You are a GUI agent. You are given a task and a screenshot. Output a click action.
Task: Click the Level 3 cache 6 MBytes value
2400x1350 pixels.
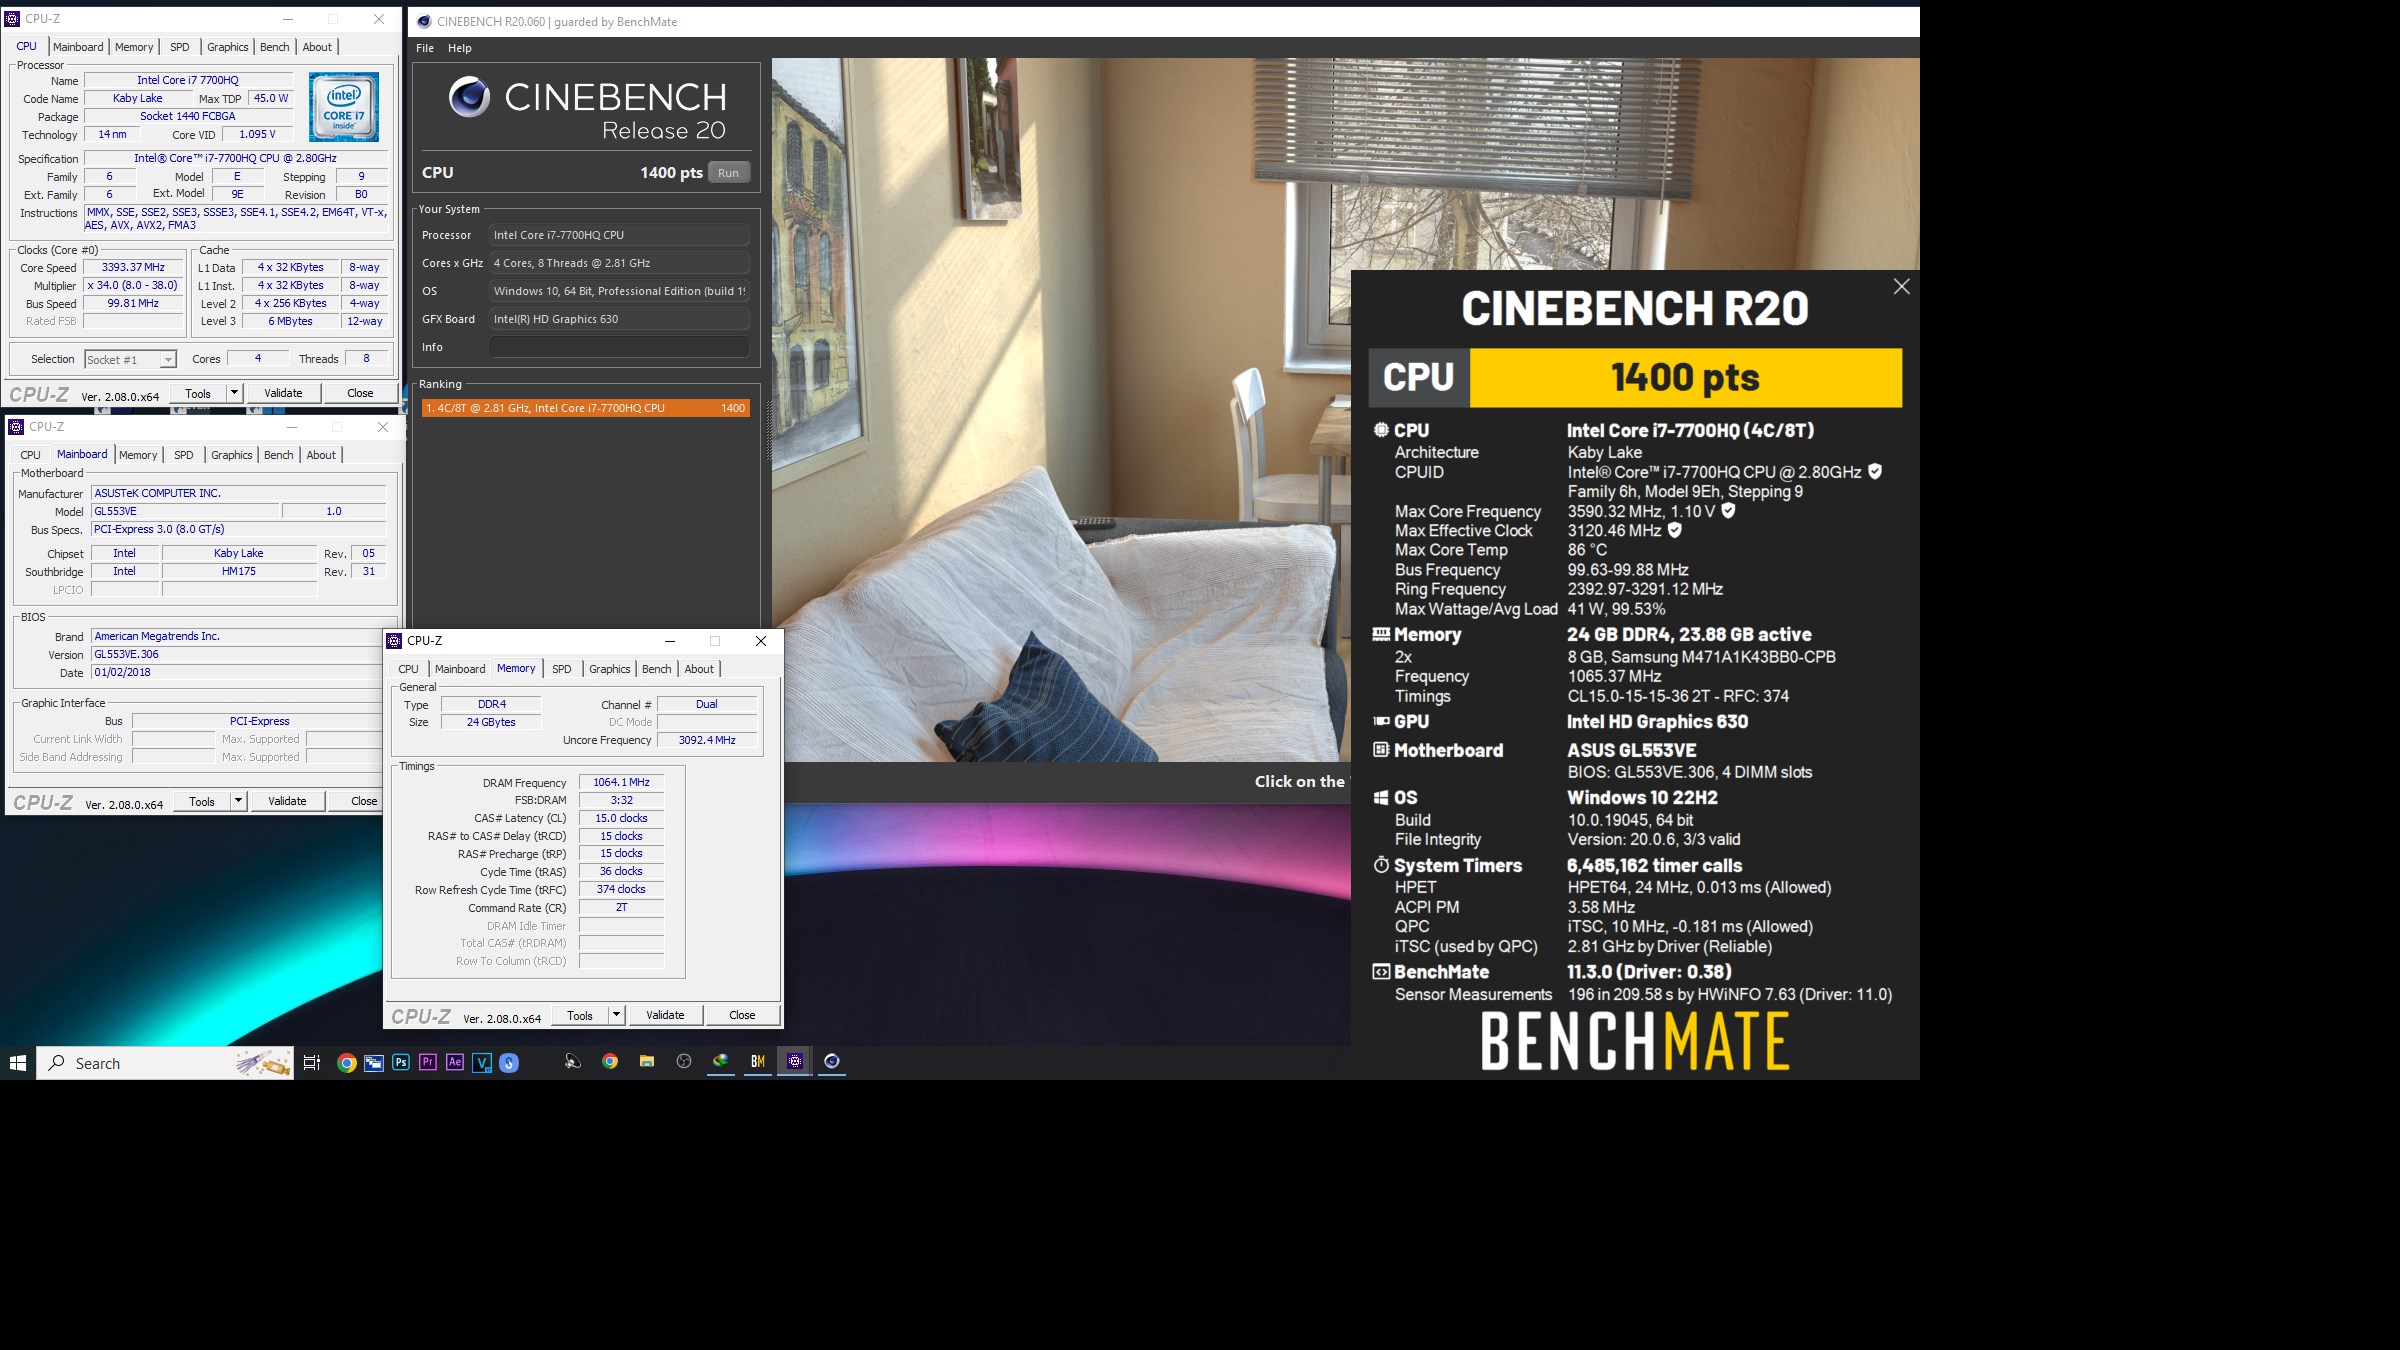[290, 322]
